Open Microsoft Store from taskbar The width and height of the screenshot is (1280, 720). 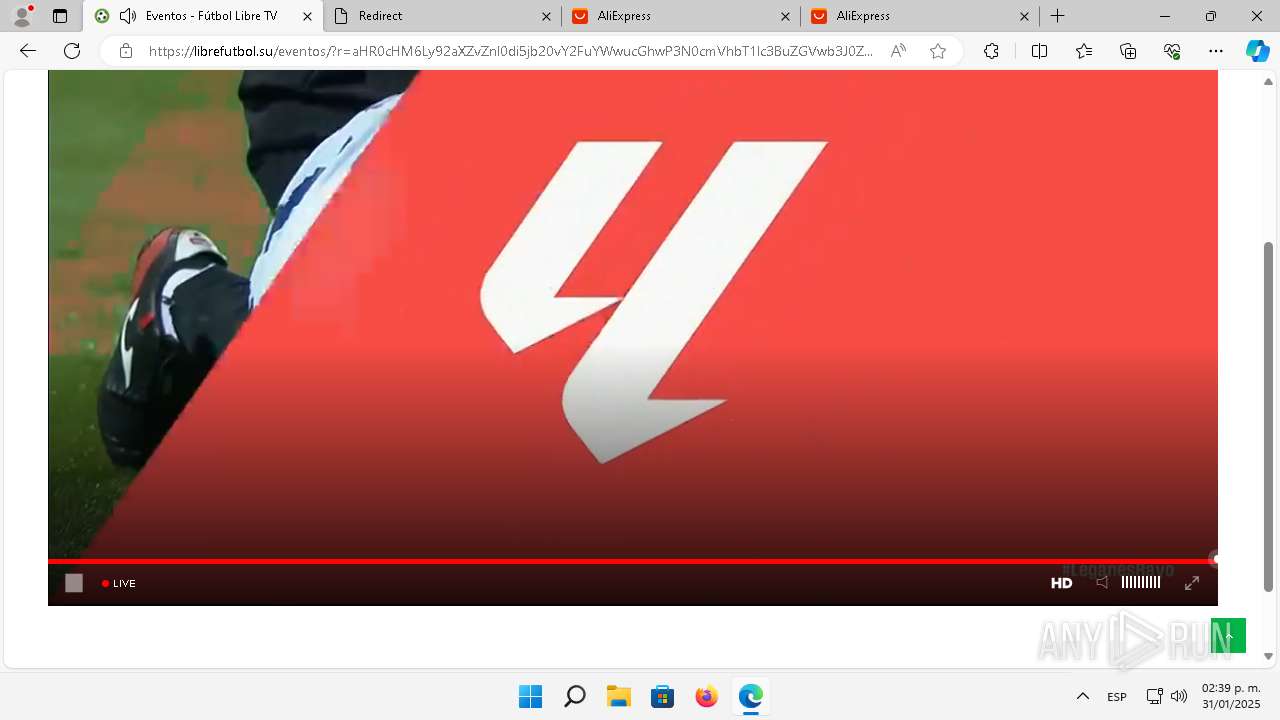tap(662, 696)
